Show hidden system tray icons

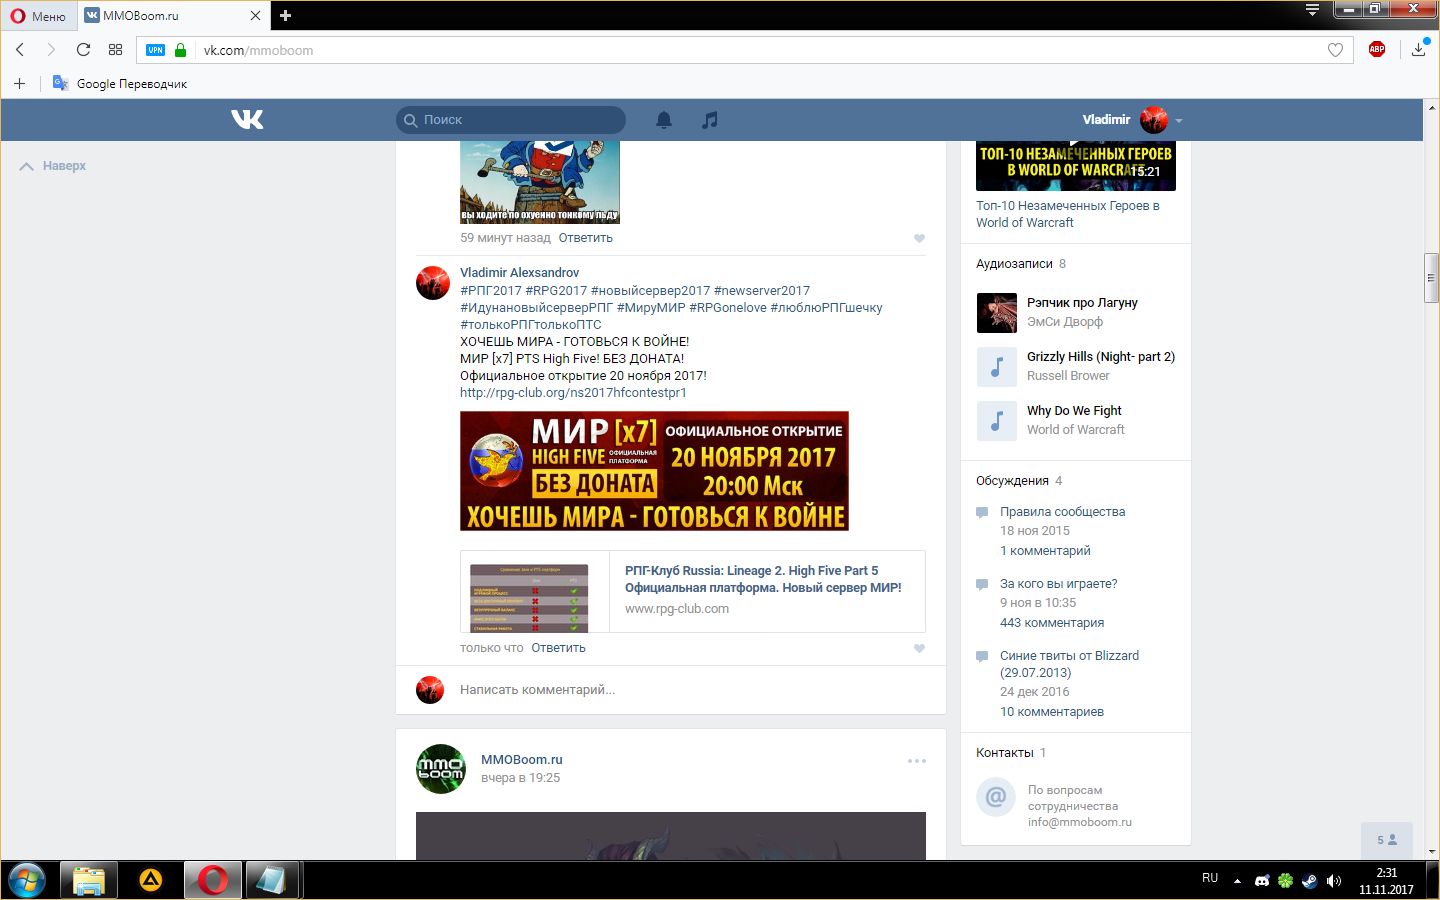tap(1237, 881)
